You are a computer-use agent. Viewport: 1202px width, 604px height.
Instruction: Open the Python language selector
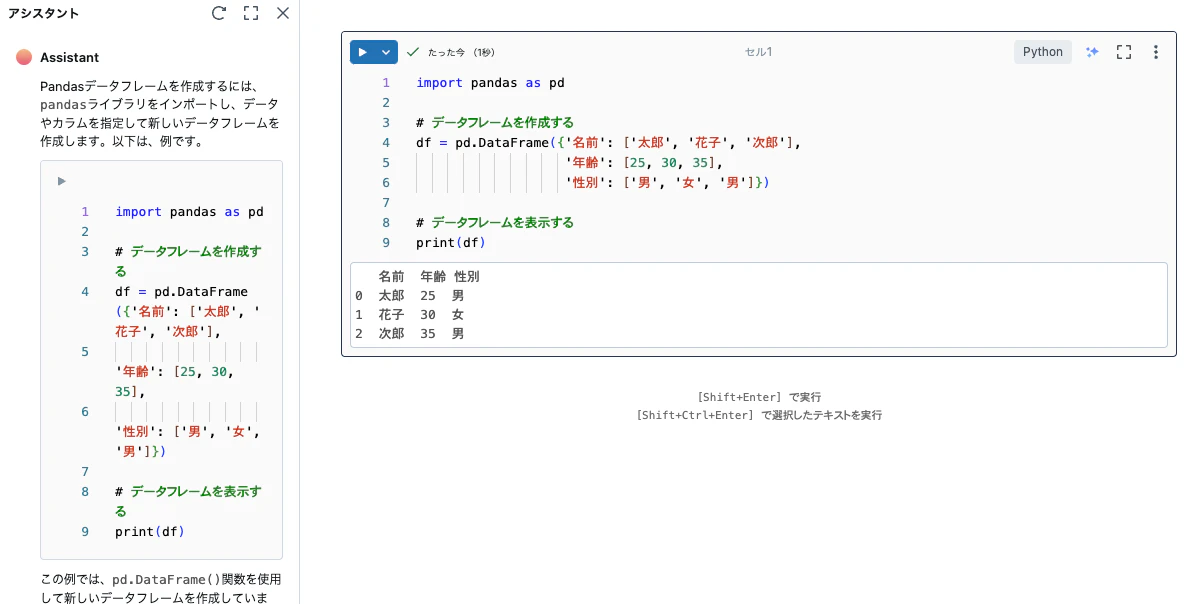click(x=1043, y=52)
